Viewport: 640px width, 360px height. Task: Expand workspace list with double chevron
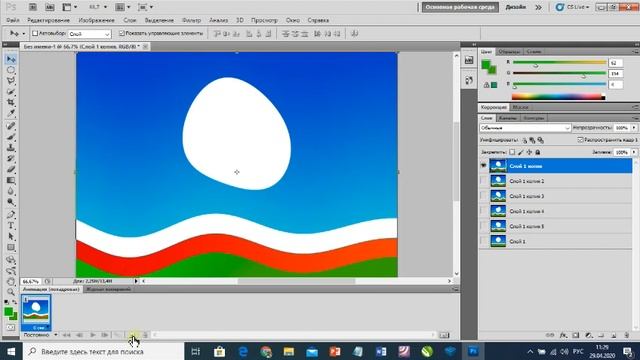click(538, 7)
